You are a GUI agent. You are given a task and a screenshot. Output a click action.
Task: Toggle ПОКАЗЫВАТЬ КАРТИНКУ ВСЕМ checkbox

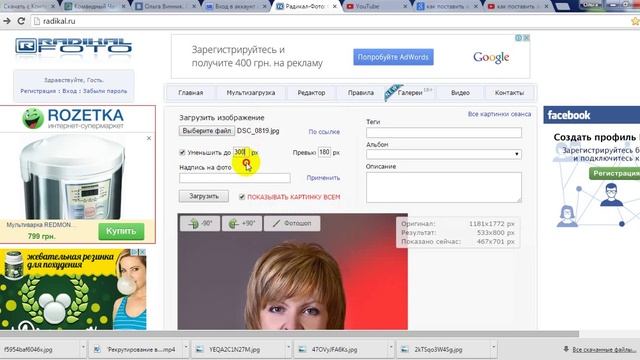pyautogui.click(x=242, y=197)
